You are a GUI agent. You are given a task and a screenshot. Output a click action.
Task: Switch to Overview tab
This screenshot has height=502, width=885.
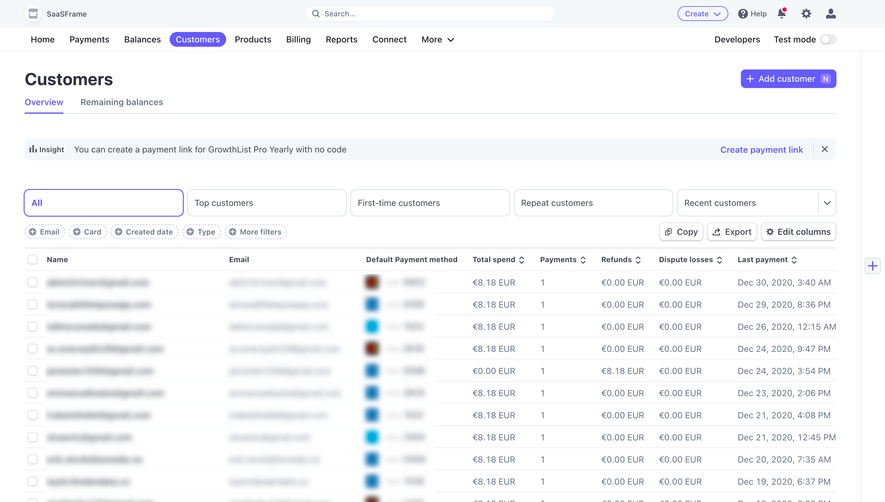(x=43, y=102)
